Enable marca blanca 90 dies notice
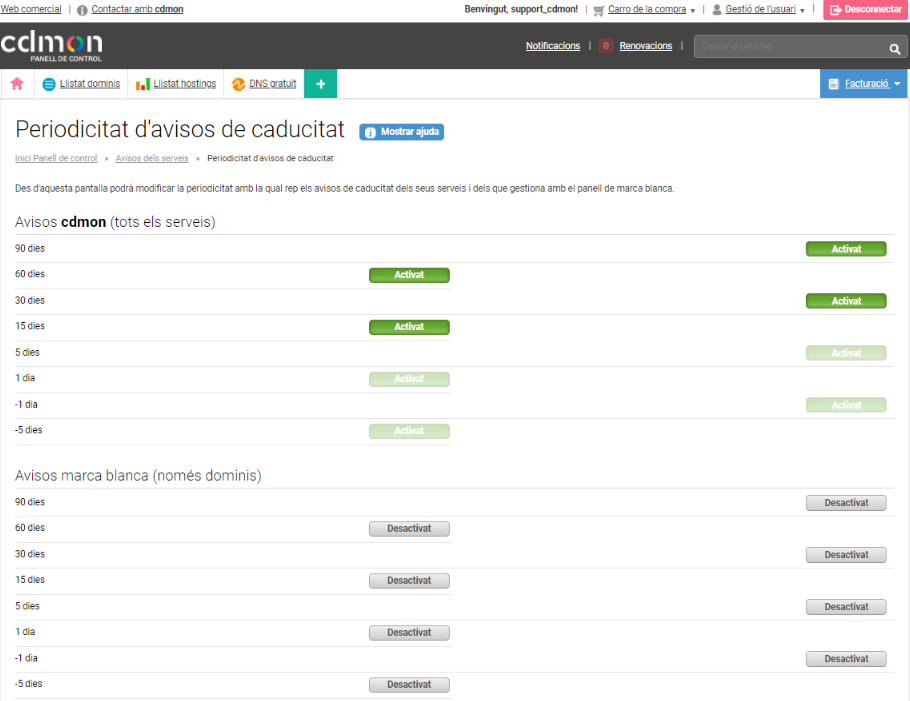910x701 pixels. 846,503
